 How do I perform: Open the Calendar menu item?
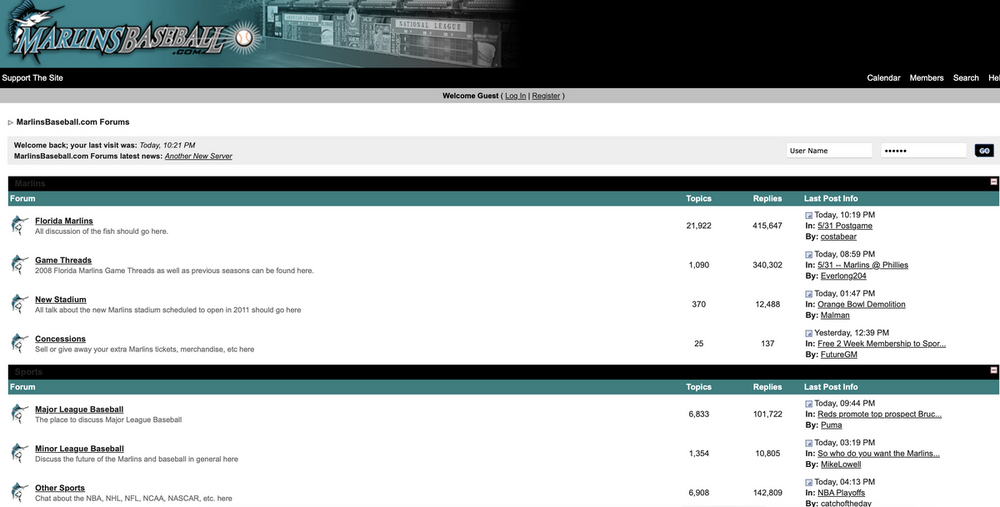click(x=883, y=78)
